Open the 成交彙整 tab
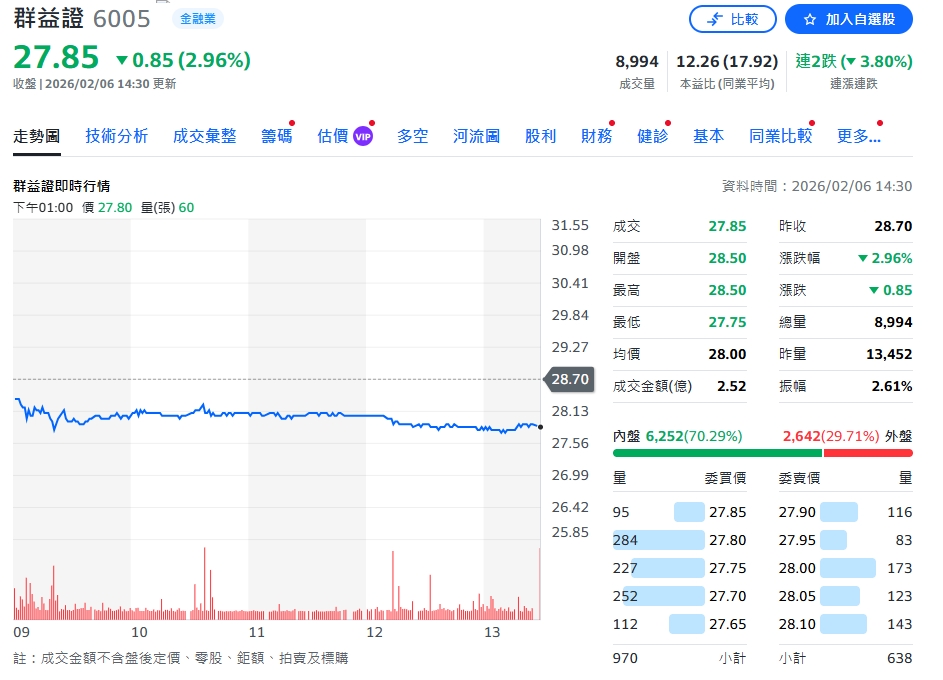The height and width of the screenshot is (680, 943). 204,136
